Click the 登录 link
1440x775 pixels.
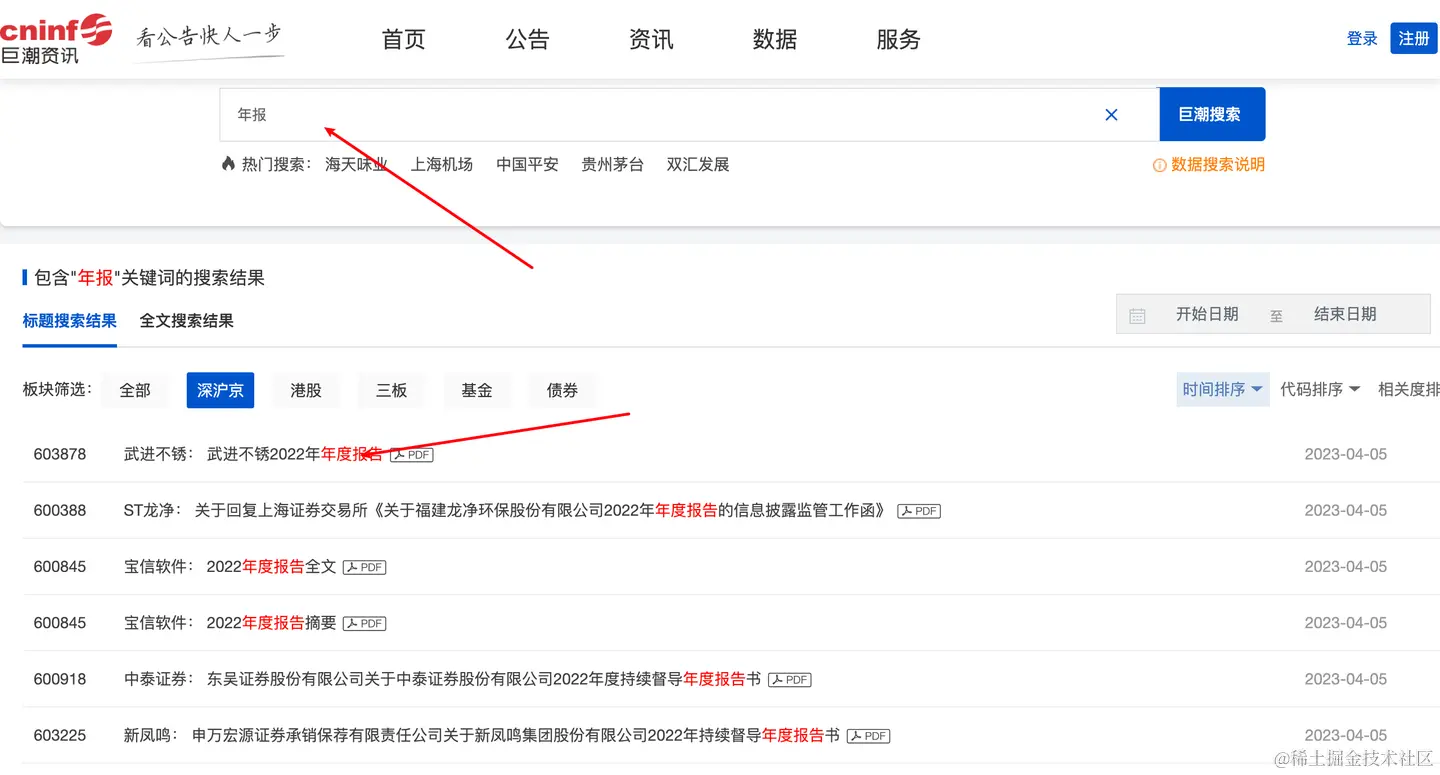click(1362, 39)
